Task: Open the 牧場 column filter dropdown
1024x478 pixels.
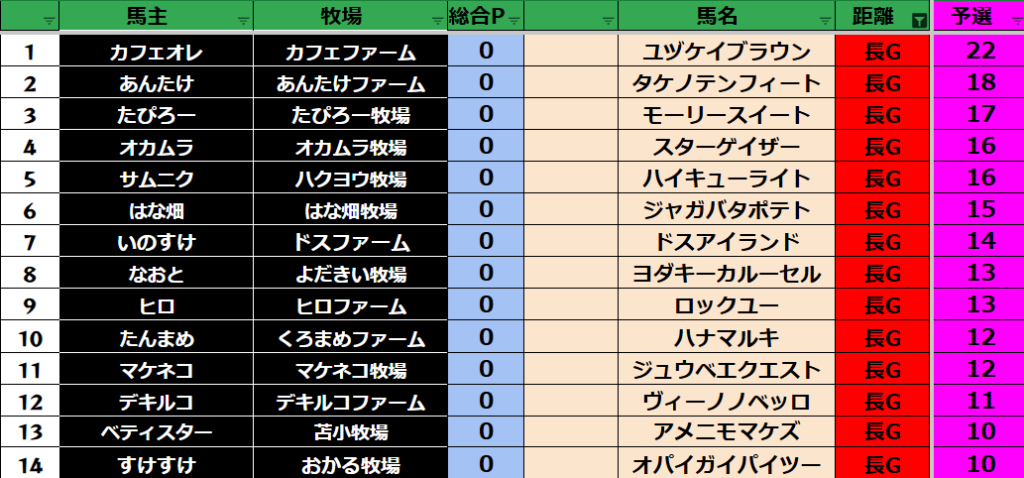Action: pos(437,18)
